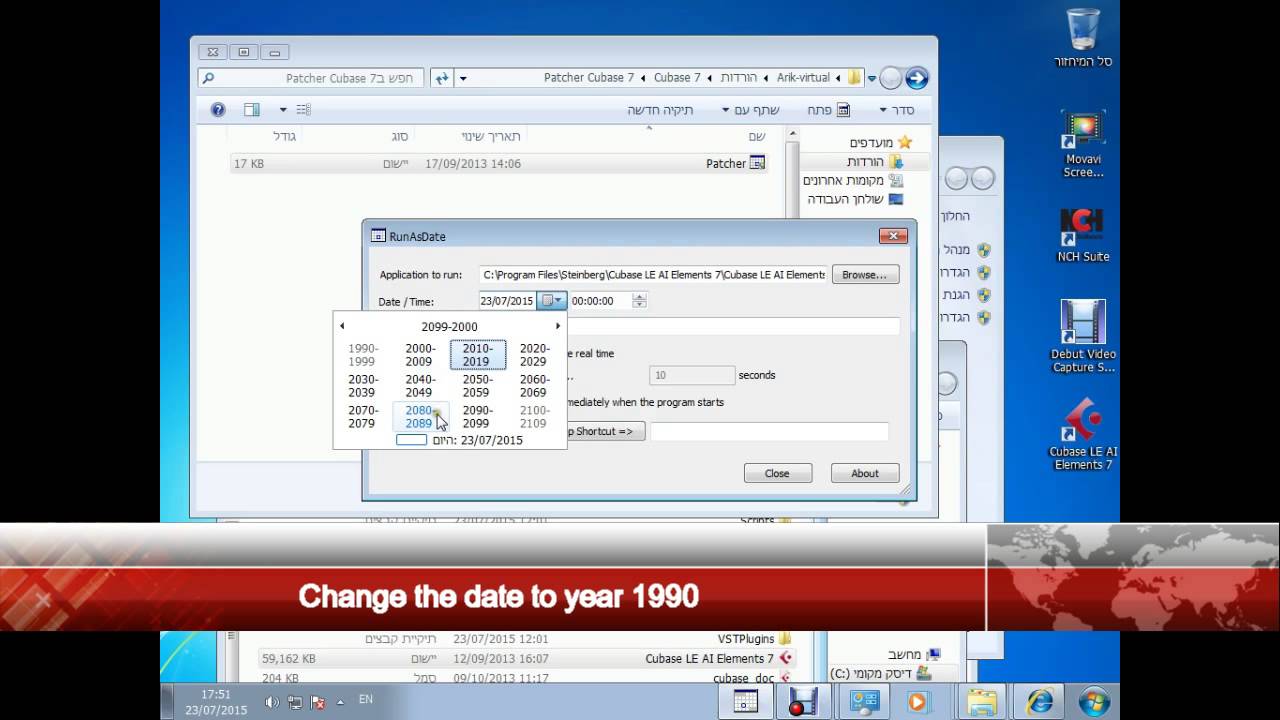This screenshot has width=1280, height=720.
Task: Open the calendar drop-down next to the date
Action: (x=552, y=300)
